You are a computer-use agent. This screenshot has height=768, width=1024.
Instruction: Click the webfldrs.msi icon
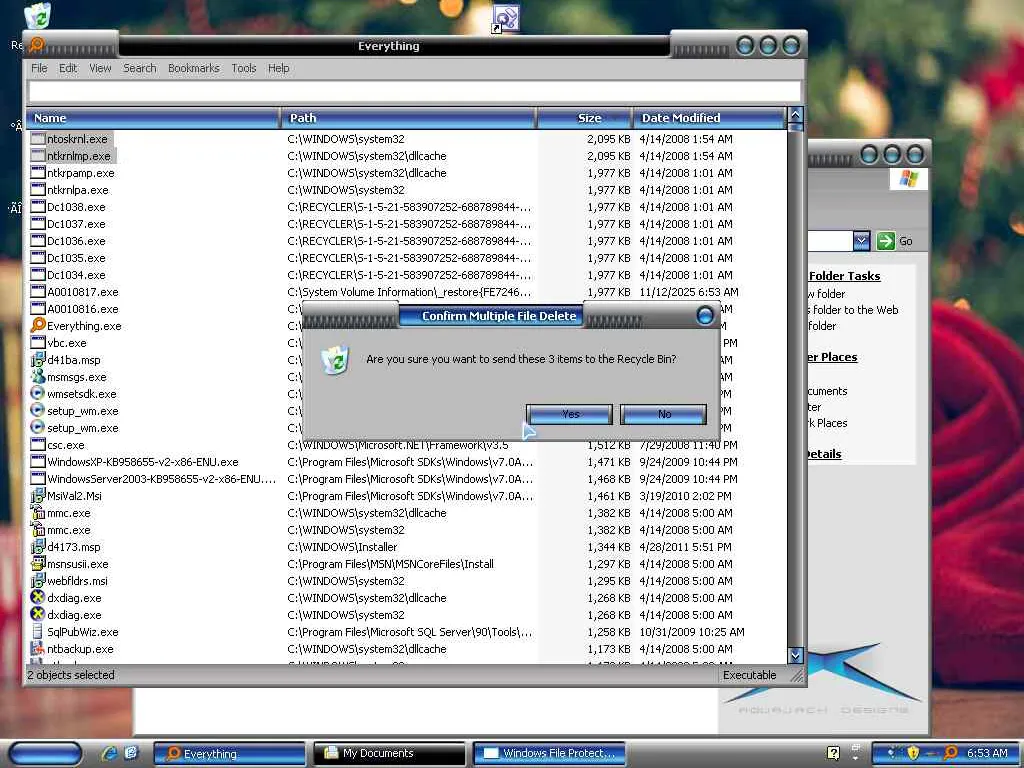pyautogui.click(x=38, y=580)
